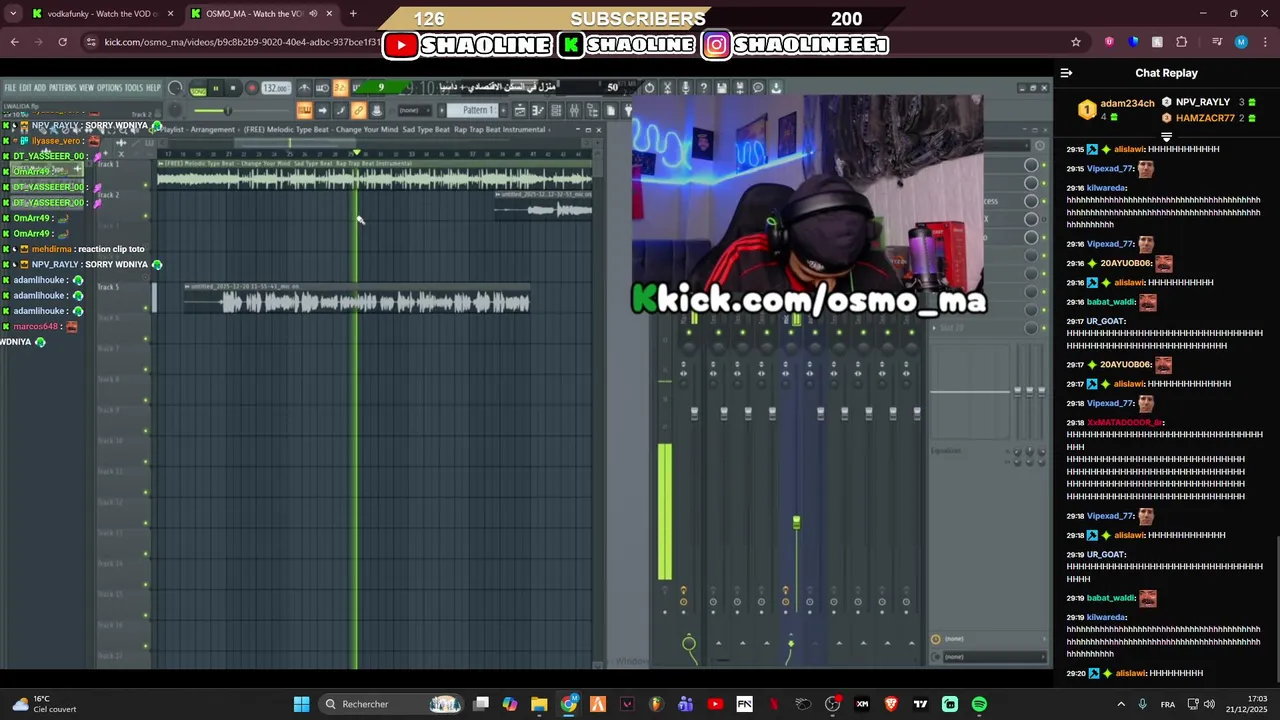
Task: Open the Pattern 1 selector
Action: [475, 110]
